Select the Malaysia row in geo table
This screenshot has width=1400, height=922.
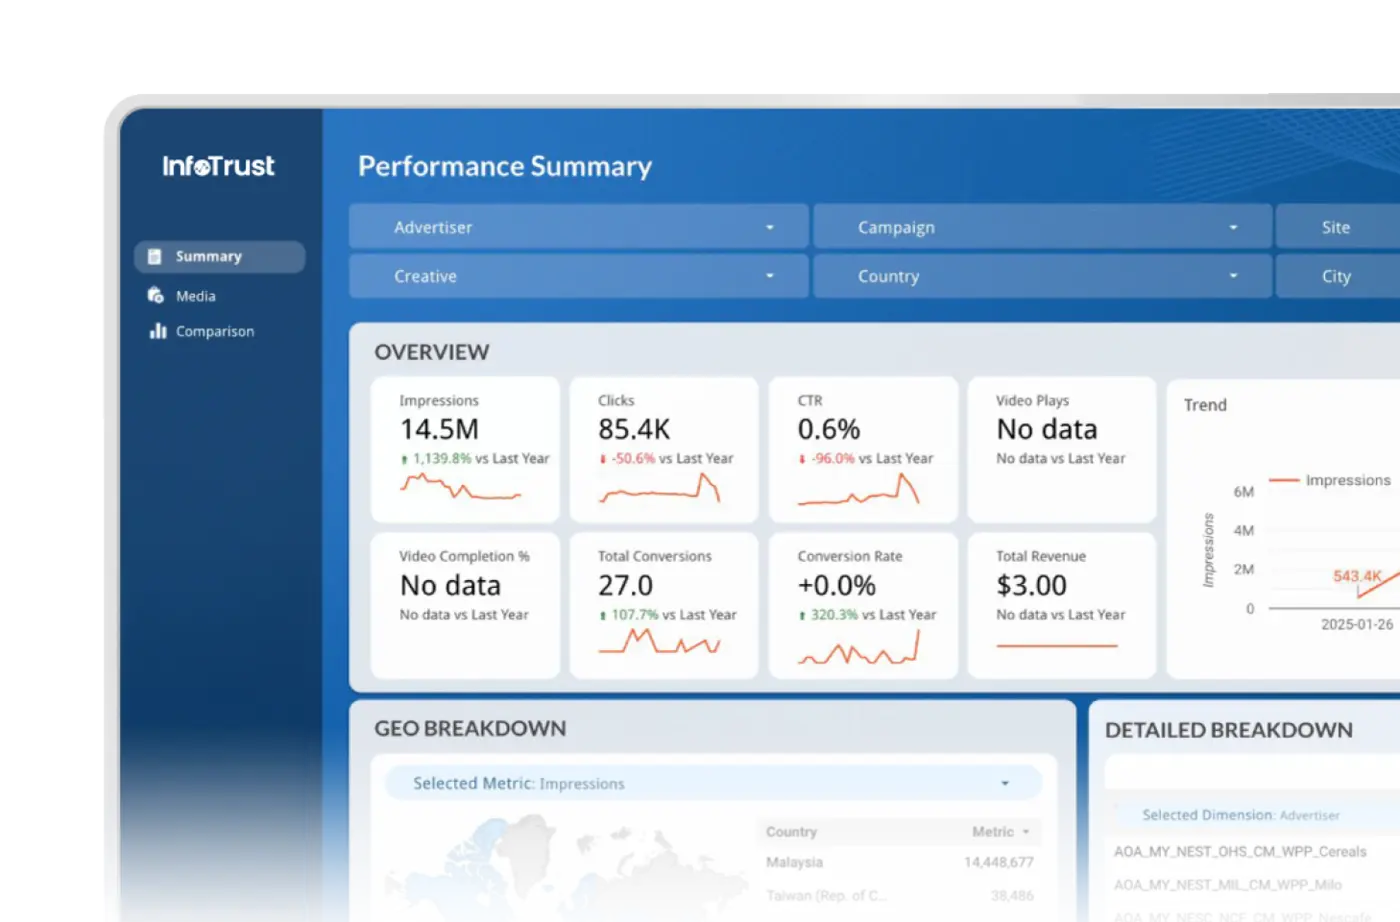(x=900, y=862)
